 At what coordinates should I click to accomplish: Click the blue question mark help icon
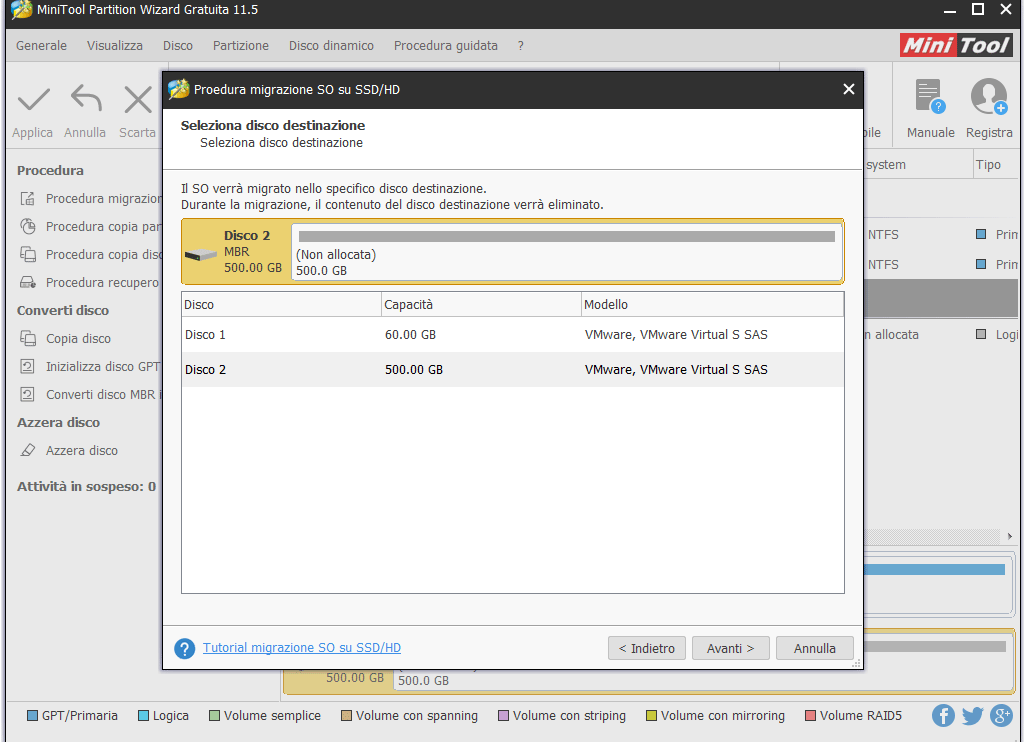184,649
